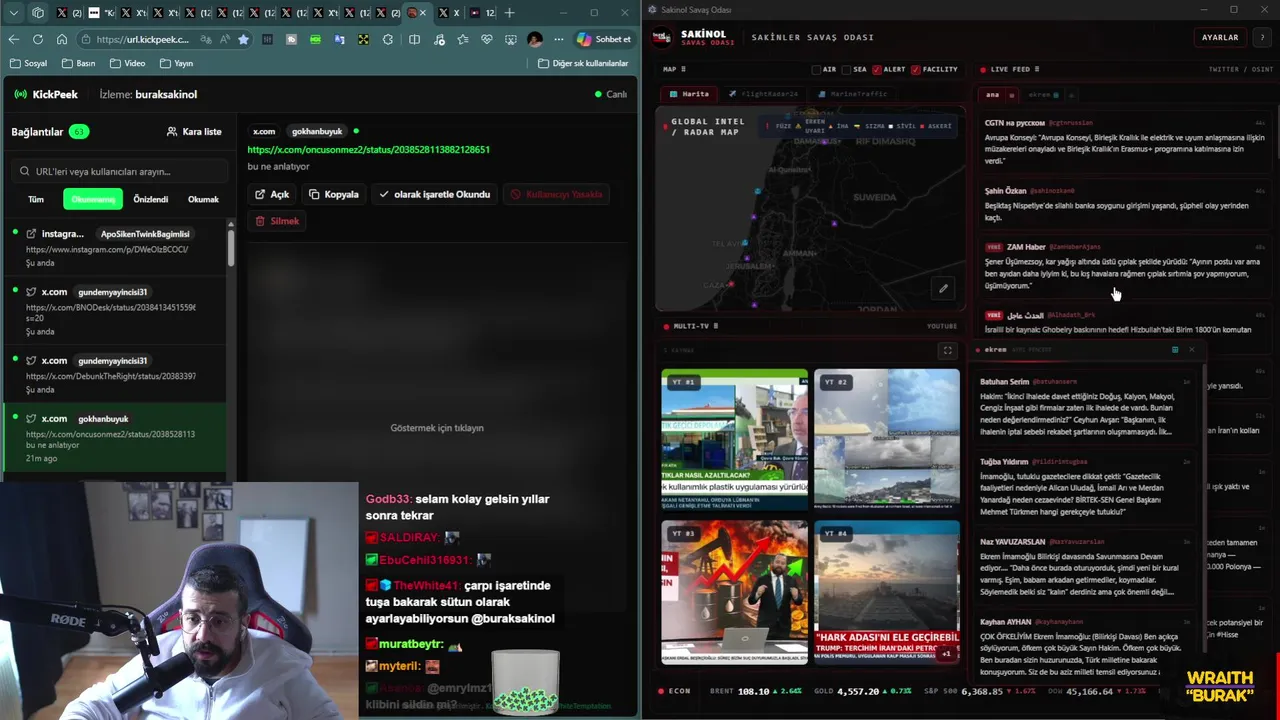Switch to the Harita map tab

click(x=689, y=94)
